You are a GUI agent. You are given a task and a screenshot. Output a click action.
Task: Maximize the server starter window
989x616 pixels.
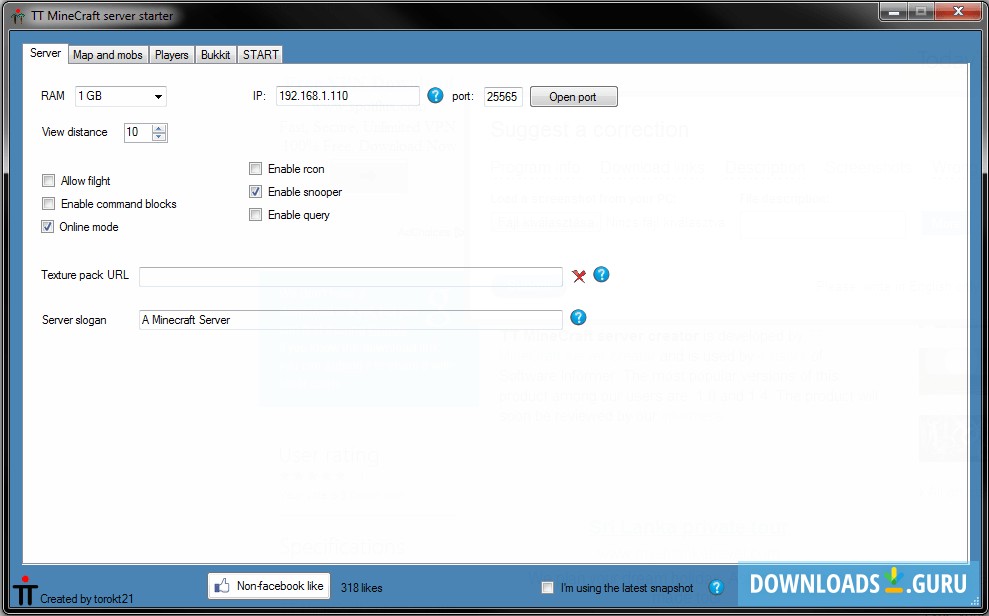pyautogui.click(x=921, y=11)
